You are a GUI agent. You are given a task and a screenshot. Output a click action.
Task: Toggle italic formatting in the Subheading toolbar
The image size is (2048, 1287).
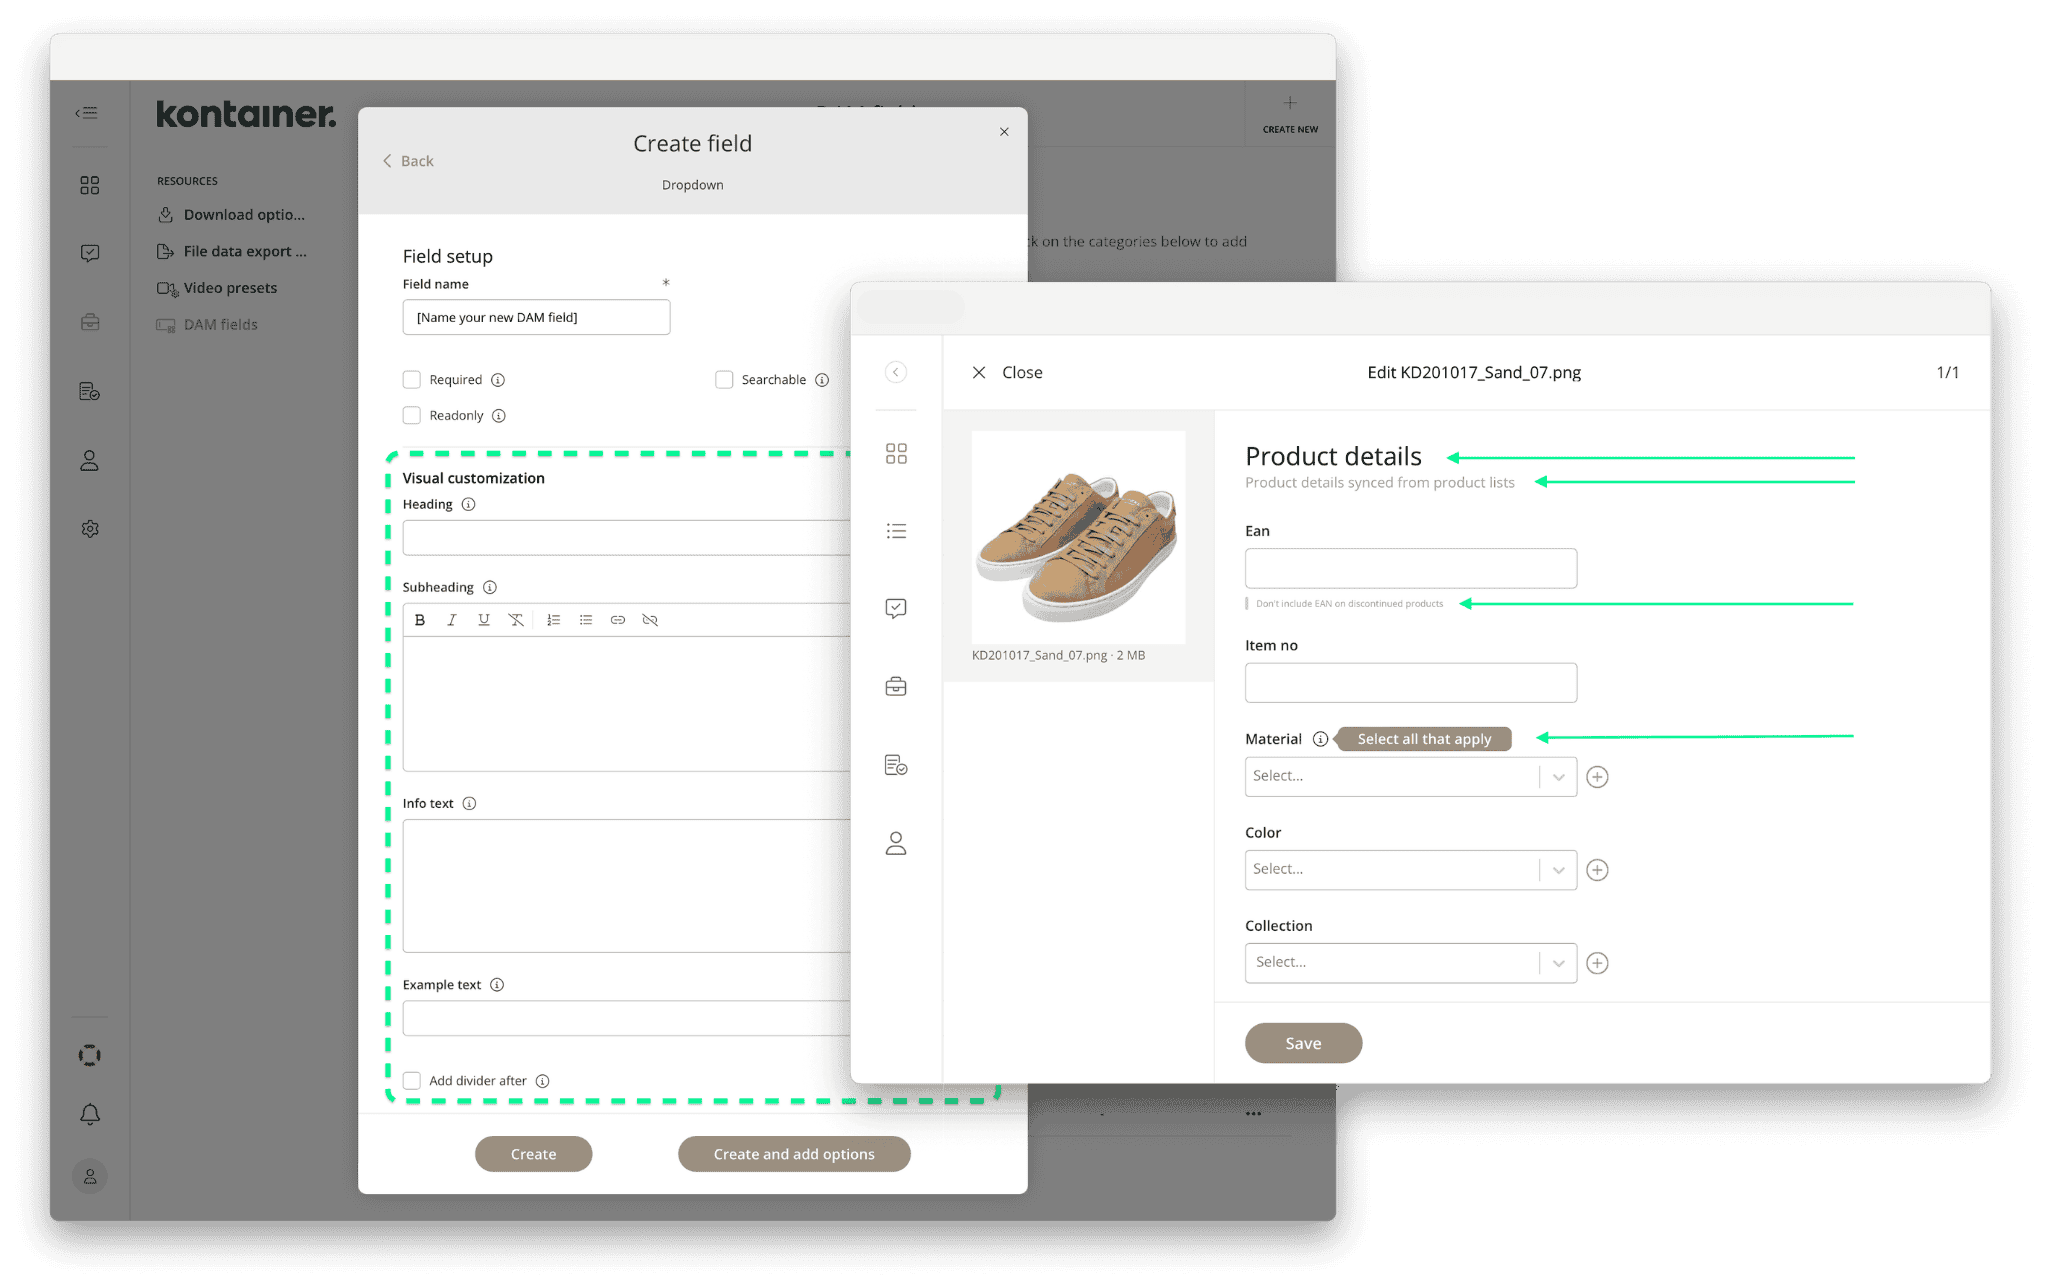coord(451,619)
